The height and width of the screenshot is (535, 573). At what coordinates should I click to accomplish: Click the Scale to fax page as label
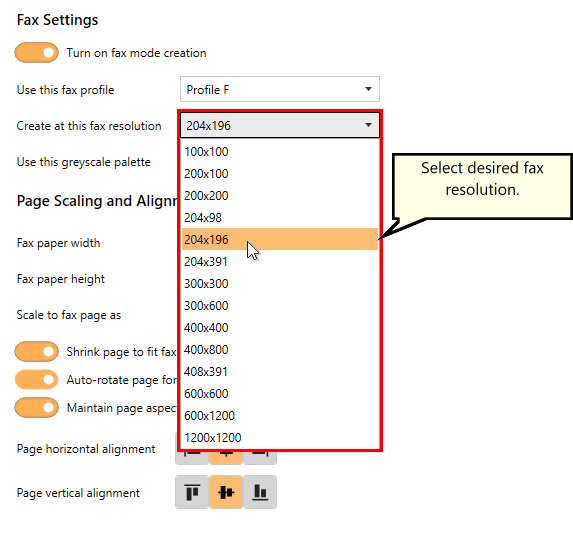pyautogui.click(x=69, y=315)
